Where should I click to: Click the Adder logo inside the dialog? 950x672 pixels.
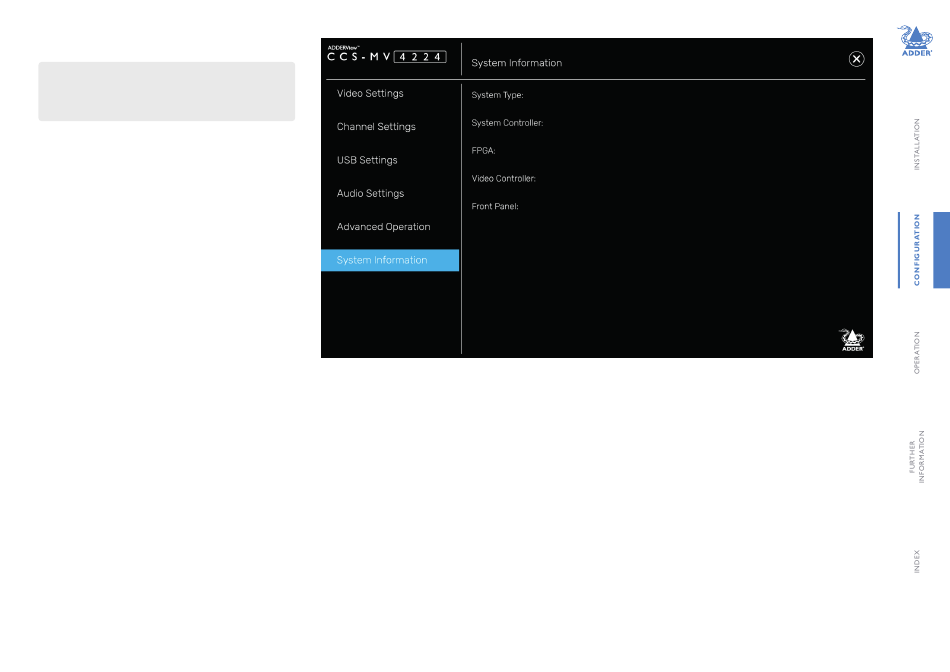pos(852,340)
